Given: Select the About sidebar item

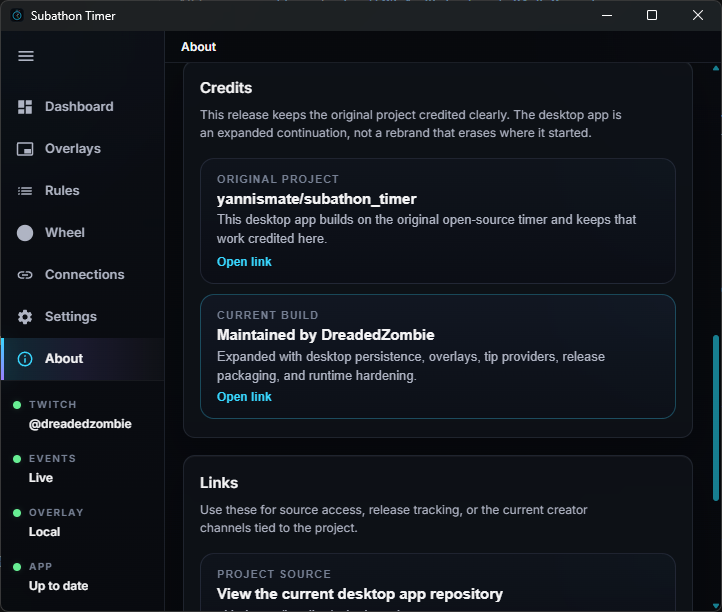Looking at the screenshot, I should tap(83, 359).
